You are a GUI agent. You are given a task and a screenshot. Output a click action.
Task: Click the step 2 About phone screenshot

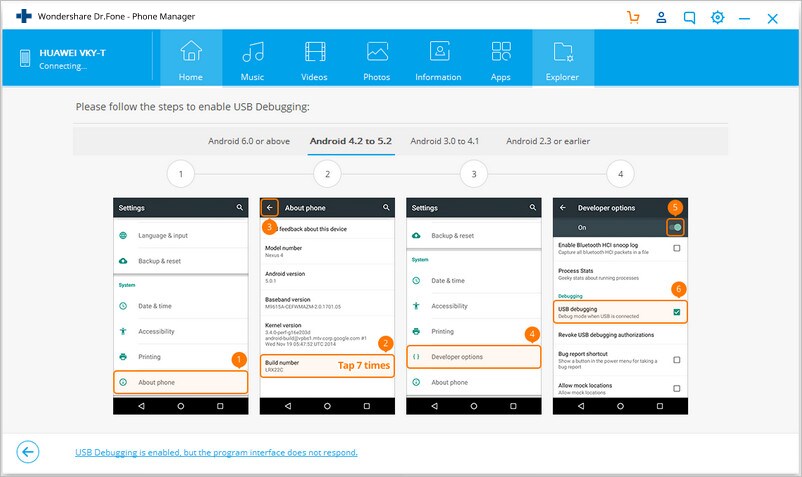tap(327, 306)
